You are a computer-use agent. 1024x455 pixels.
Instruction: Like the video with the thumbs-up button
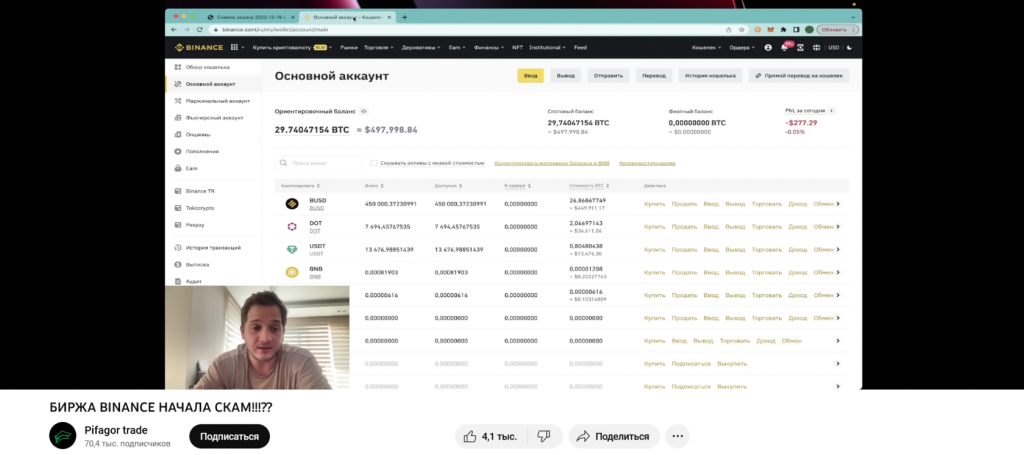pos(487,436)
